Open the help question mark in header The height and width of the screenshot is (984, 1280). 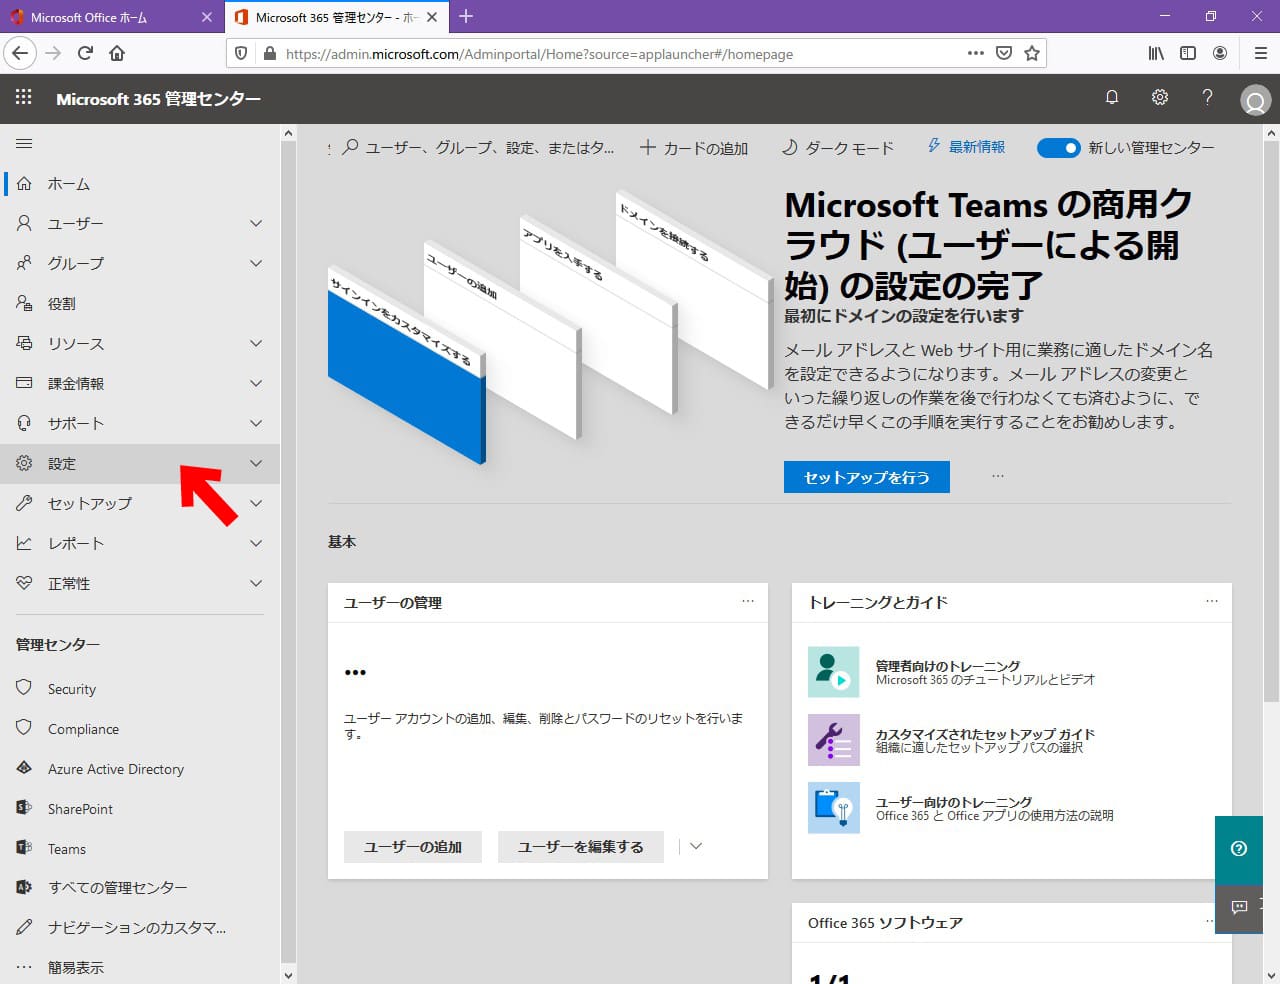[1207, 97]
